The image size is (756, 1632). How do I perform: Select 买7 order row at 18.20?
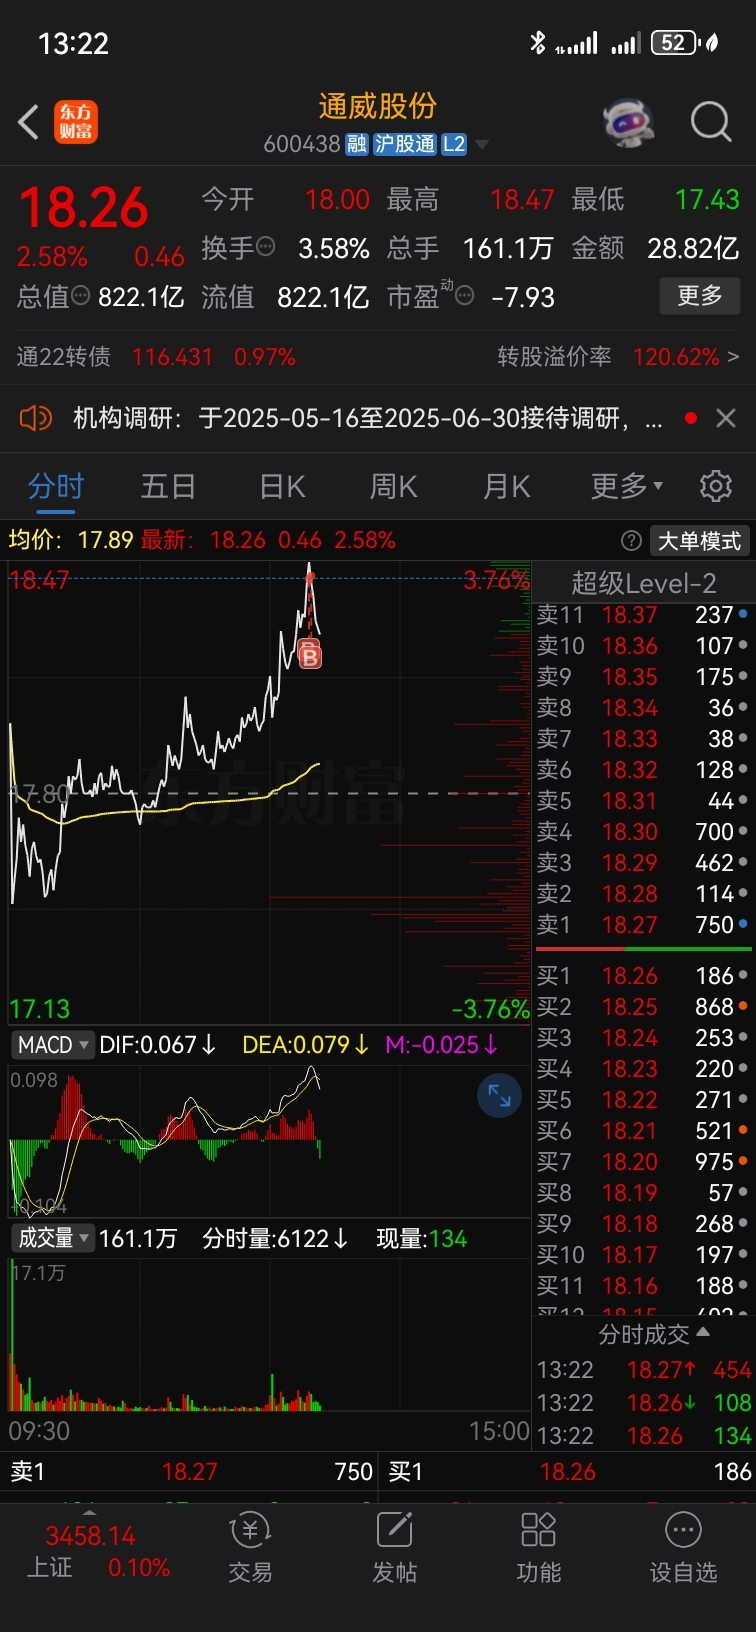(643, 1162)
